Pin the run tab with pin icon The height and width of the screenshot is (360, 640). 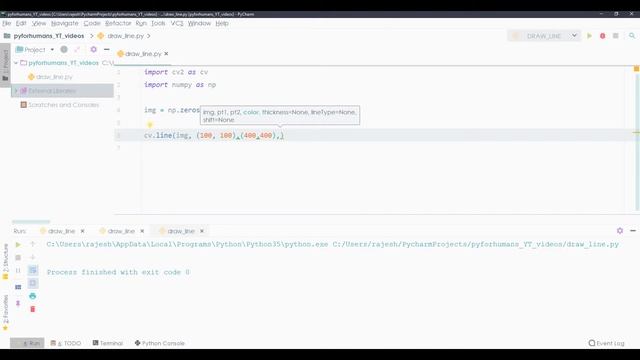click(x=18, y=303)
